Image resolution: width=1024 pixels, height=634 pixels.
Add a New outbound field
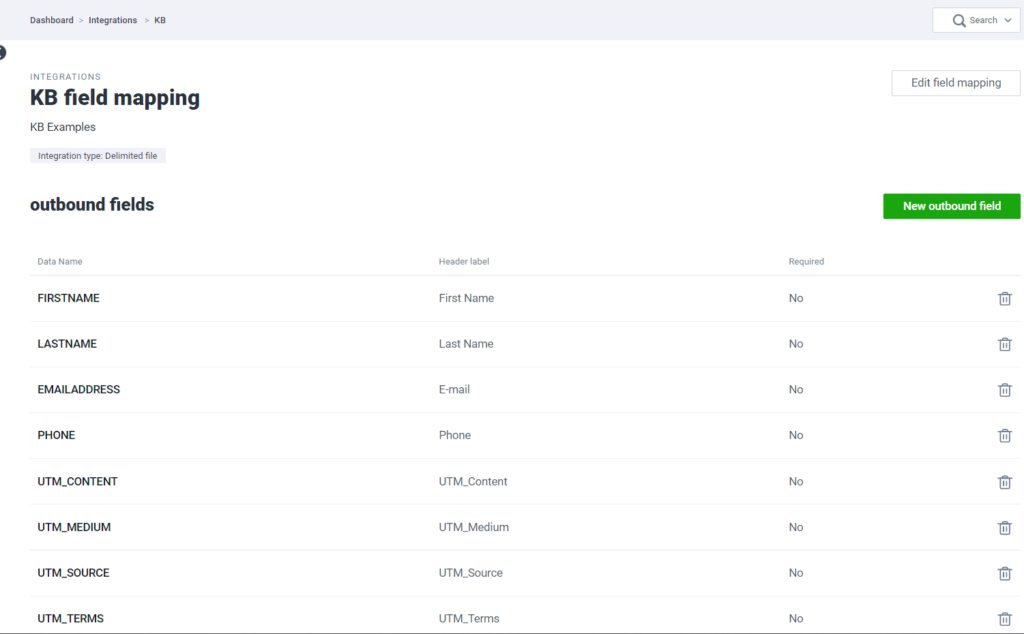(x=951, y=206)
